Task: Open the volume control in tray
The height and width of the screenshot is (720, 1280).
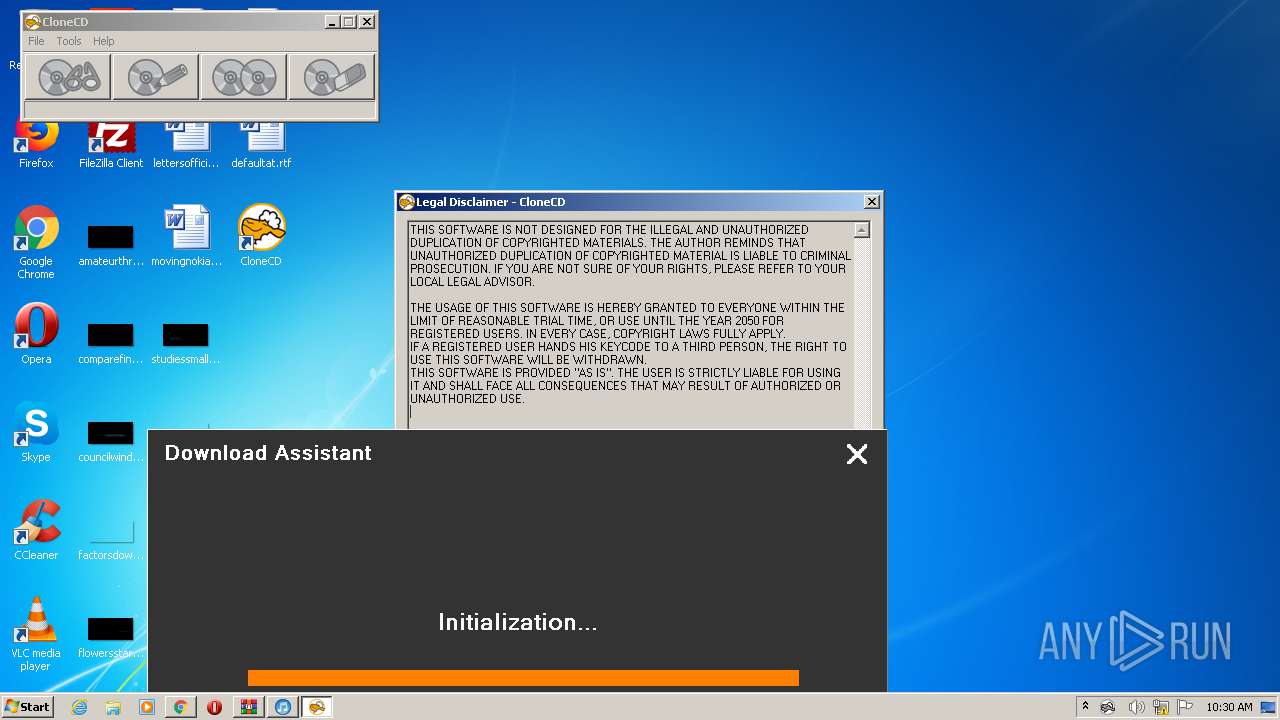Action: click(1136, 707)
